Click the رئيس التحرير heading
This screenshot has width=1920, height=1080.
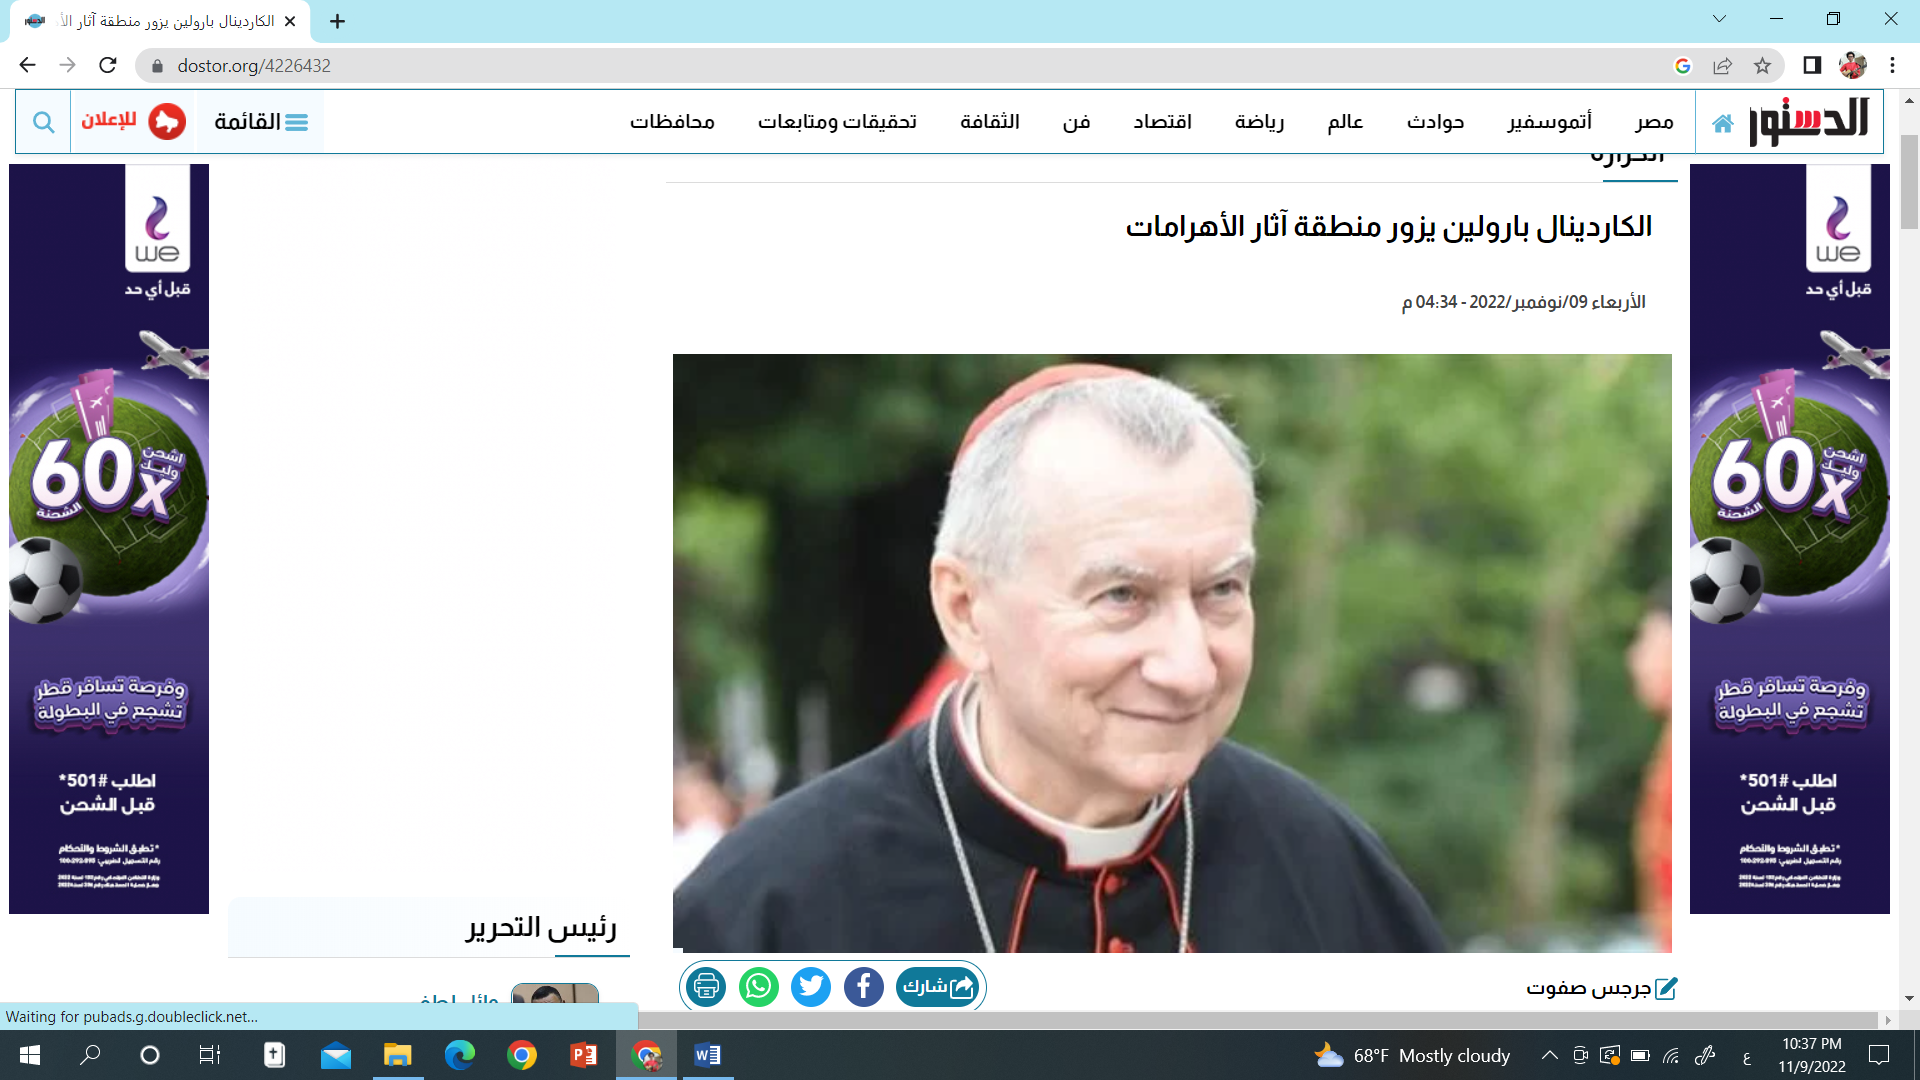click(x=540, y=928)
